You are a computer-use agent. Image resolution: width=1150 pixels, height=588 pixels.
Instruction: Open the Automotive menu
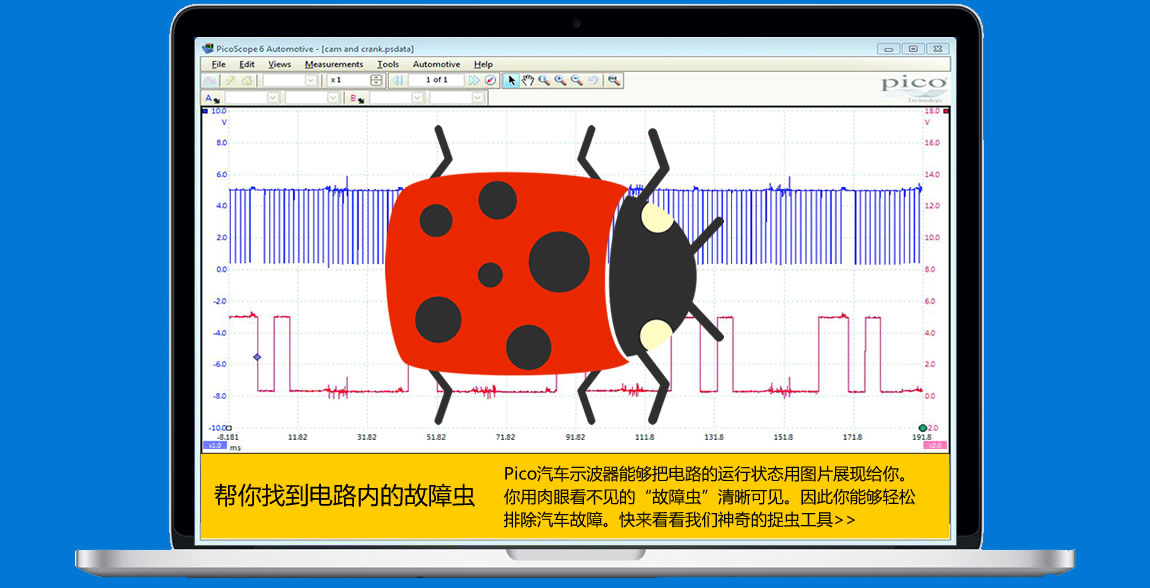(x=436, y=64)
